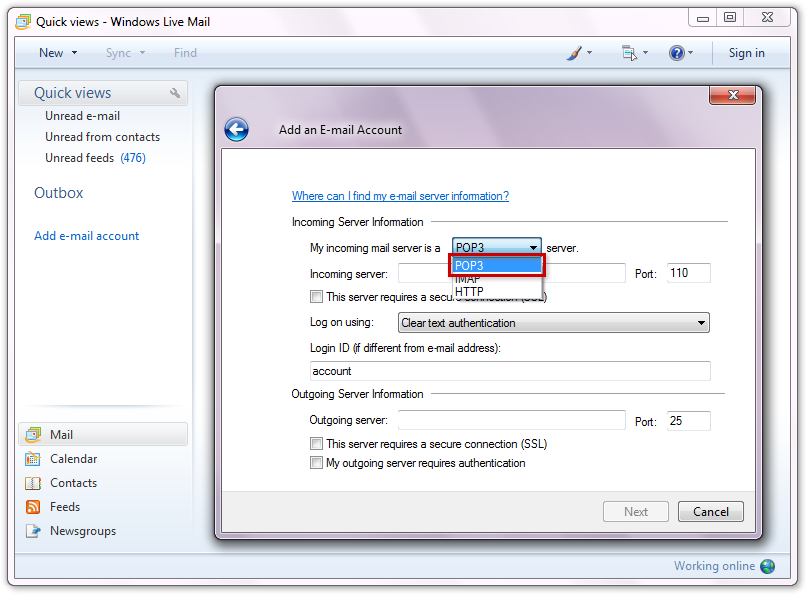
Task: Expand the Sync dropdown arrow
Action: point(142,53)
